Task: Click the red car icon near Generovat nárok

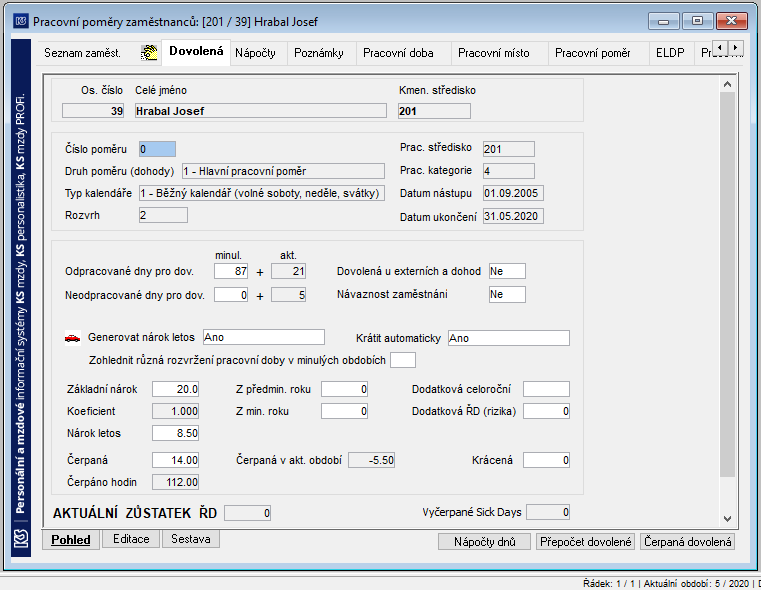Action: [73, 338]
